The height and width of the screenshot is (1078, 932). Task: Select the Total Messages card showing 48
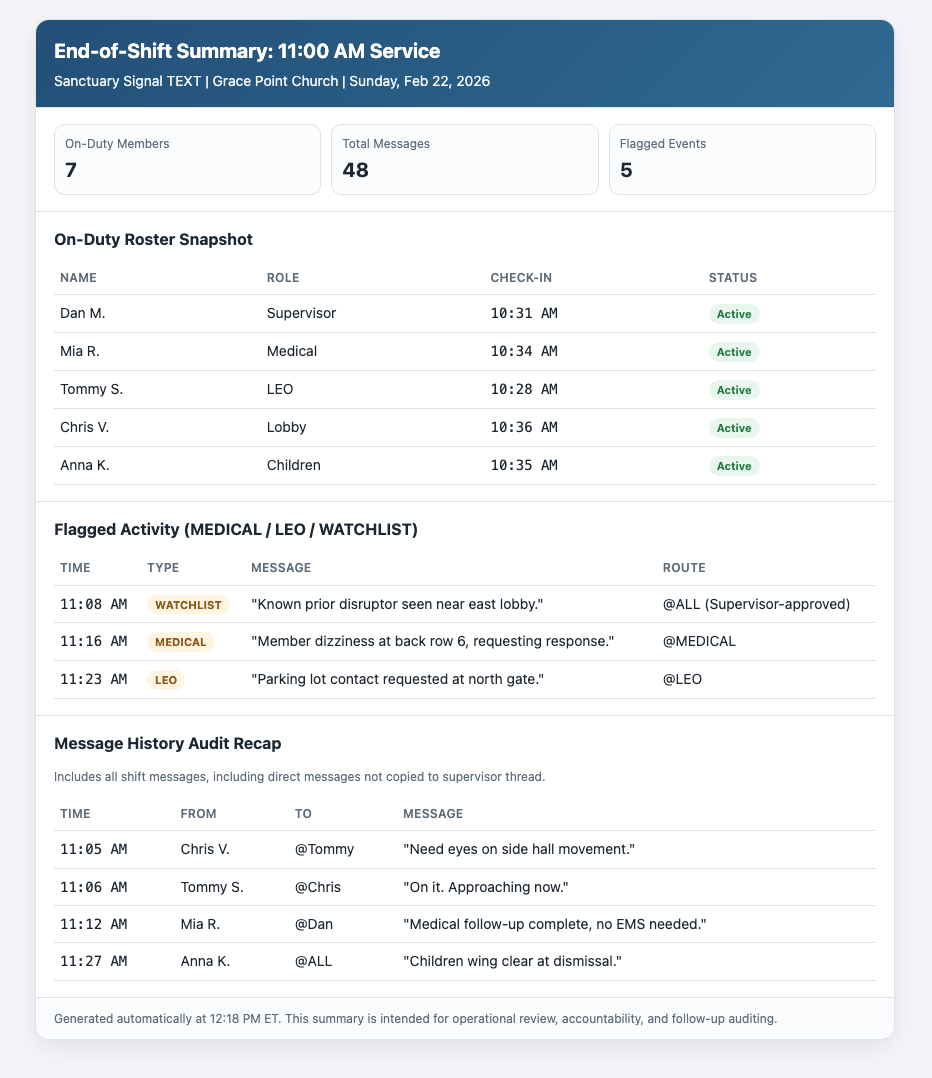coord(465,159)
